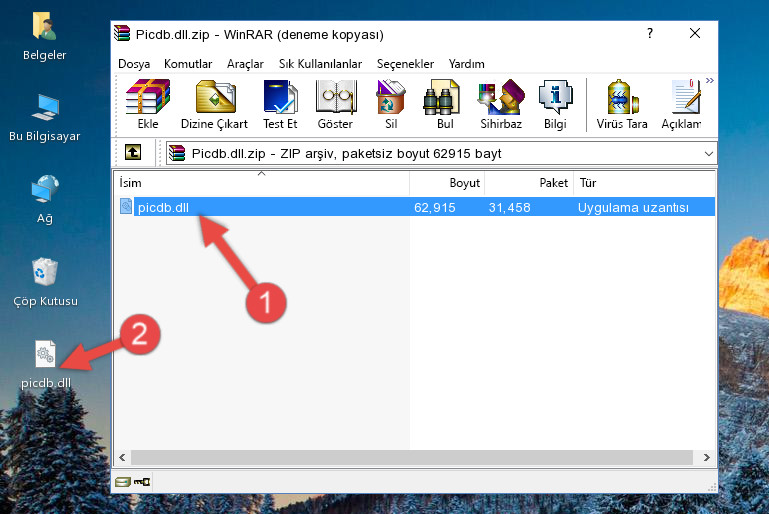
Task: Click the disk drive status bar icon
Action: point(122,482)
